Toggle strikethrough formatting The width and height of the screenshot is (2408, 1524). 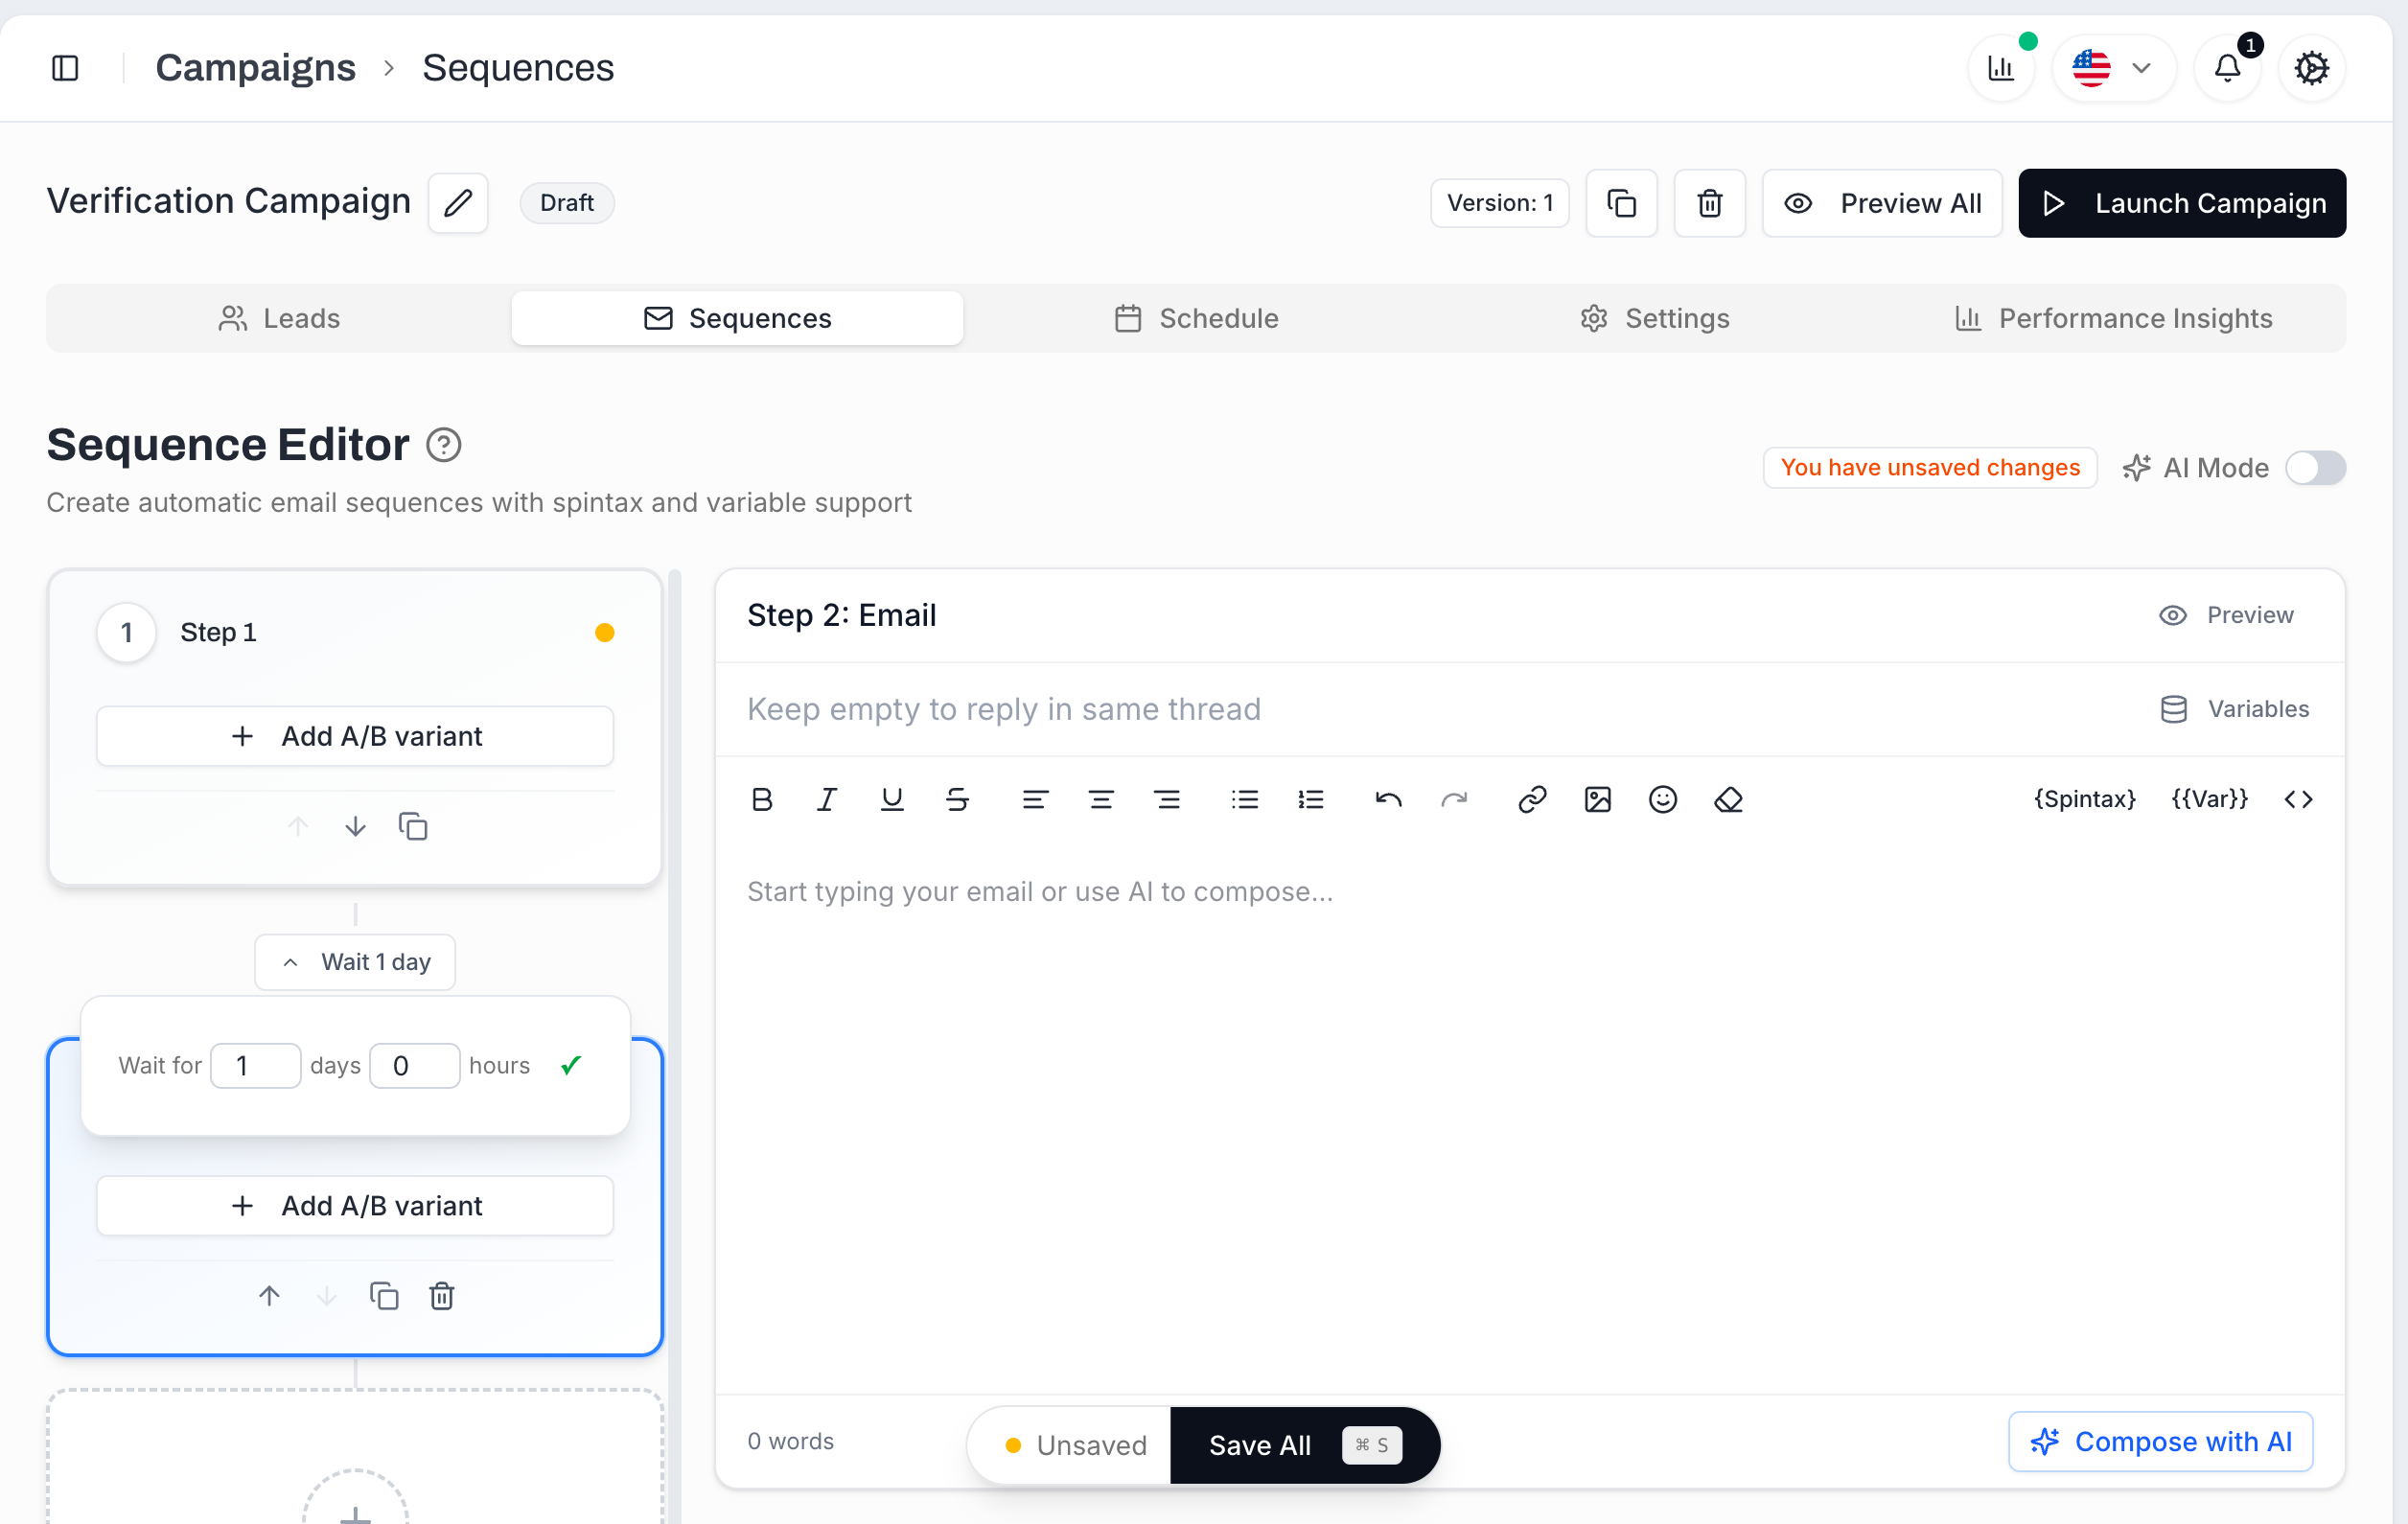click(957, 800)
